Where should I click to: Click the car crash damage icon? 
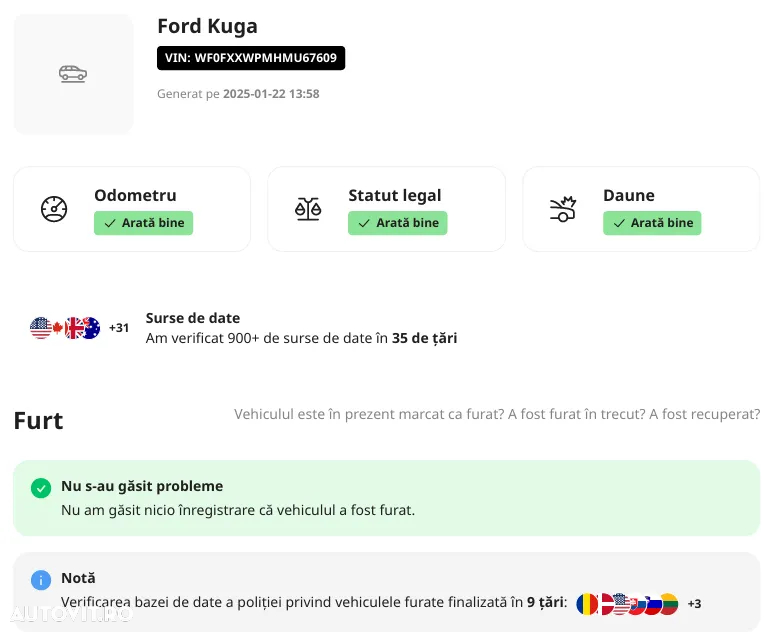pos(563,209)
